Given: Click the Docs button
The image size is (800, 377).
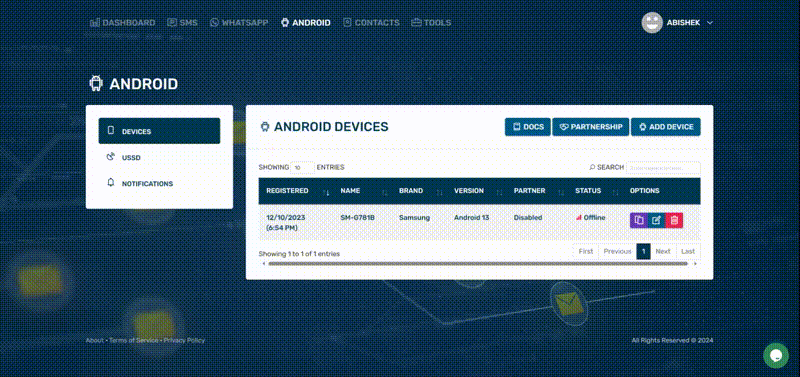Looking at the screenshot, I should [528, 127].
